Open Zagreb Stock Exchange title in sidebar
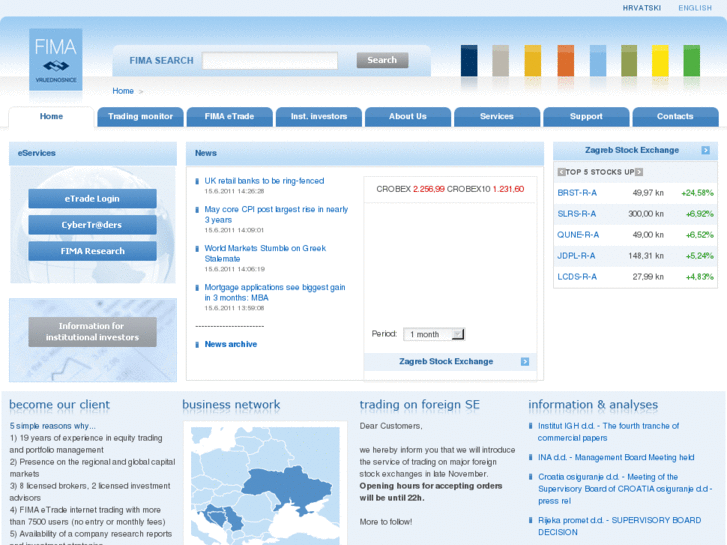The width and height of the screenshot is (727, 545). (631, 150)
